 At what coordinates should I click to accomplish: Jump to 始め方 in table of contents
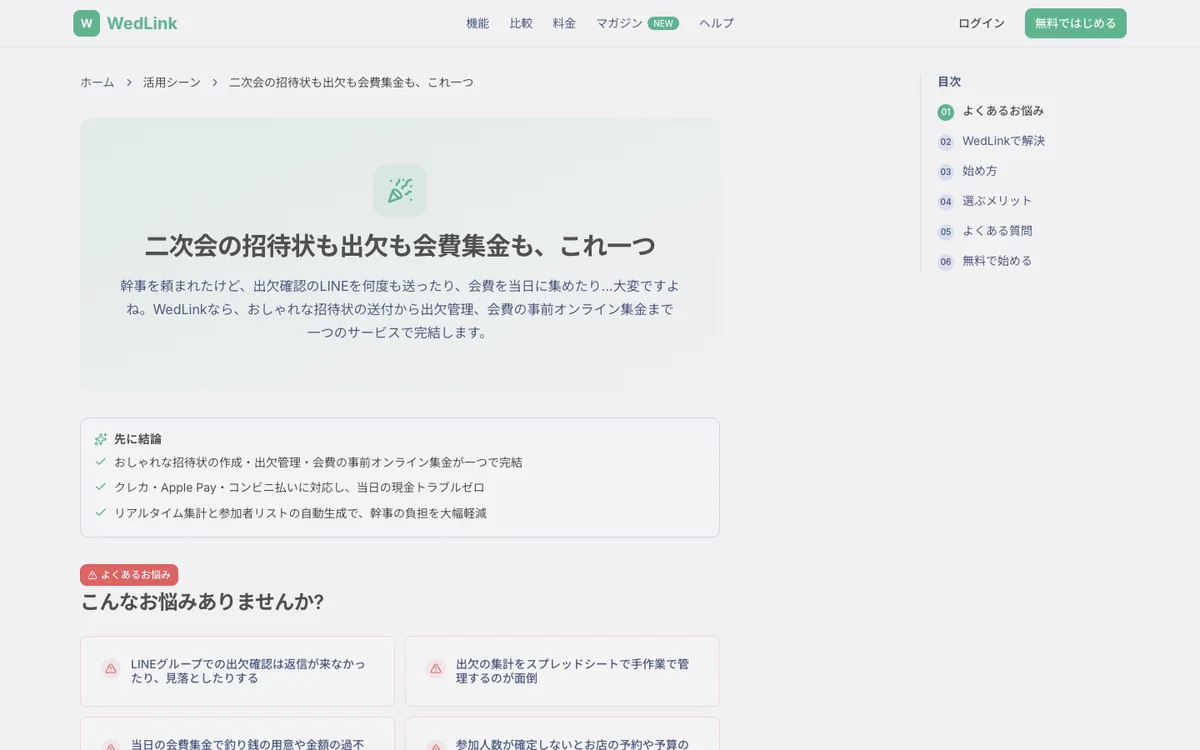point(980,171)
